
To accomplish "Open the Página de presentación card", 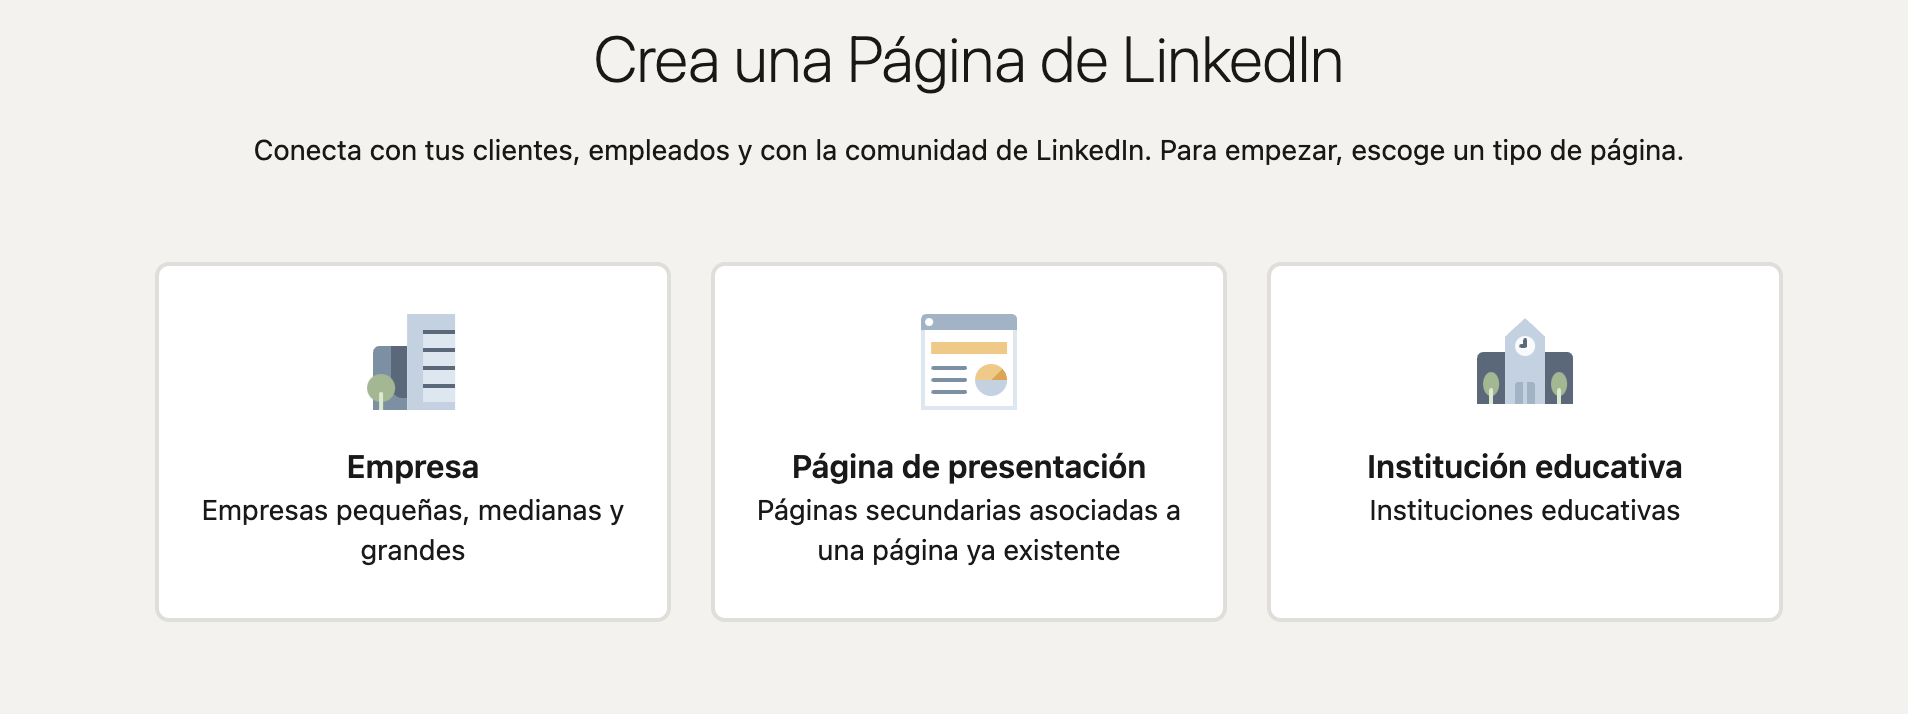I will [x=969, y=442].
